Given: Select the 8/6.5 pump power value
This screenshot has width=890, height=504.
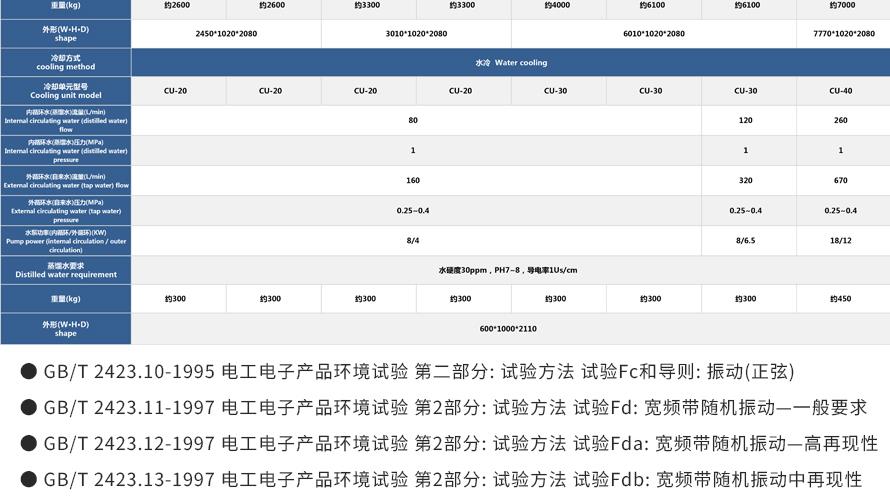Looking at the screenshot, I should click(x=745, y=241).
